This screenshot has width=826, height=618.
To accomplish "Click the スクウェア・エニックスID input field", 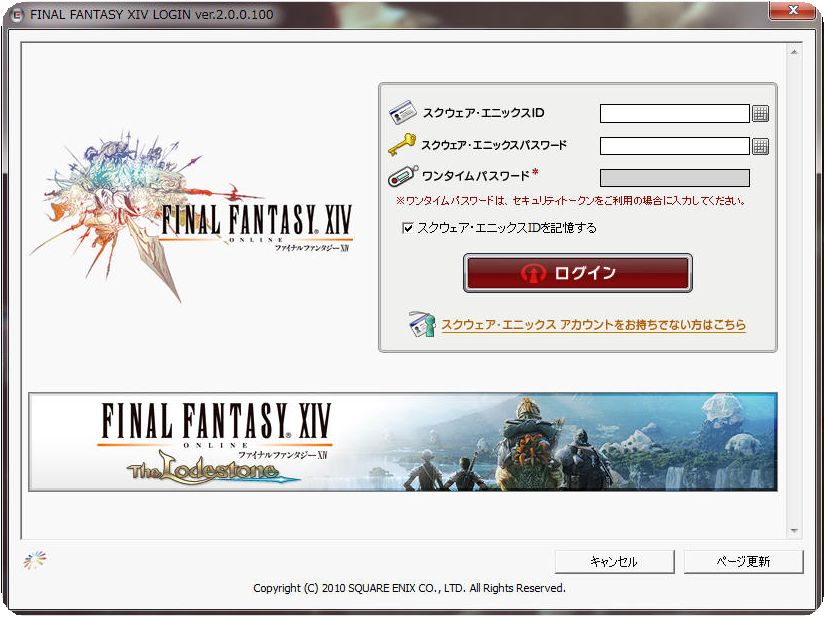I will [x=675, y=113].
